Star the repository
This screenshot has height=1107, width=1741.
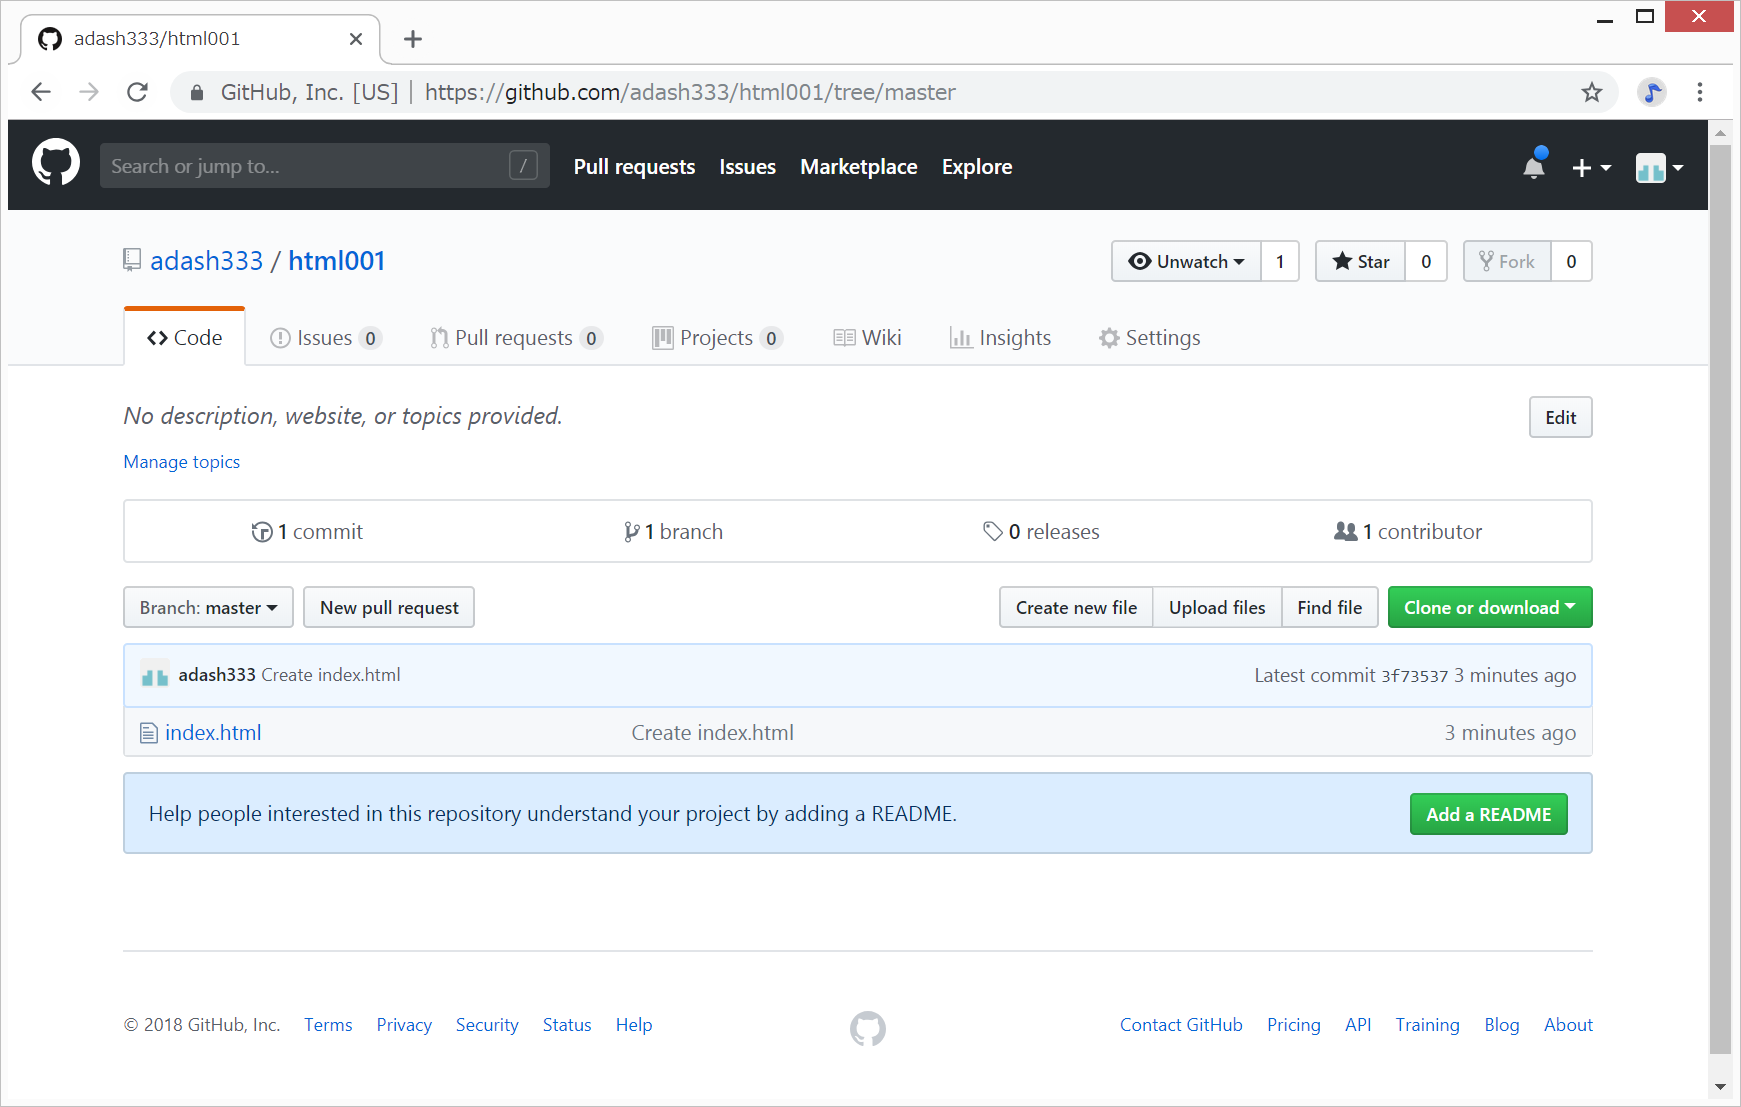[x=1360, y=261]
